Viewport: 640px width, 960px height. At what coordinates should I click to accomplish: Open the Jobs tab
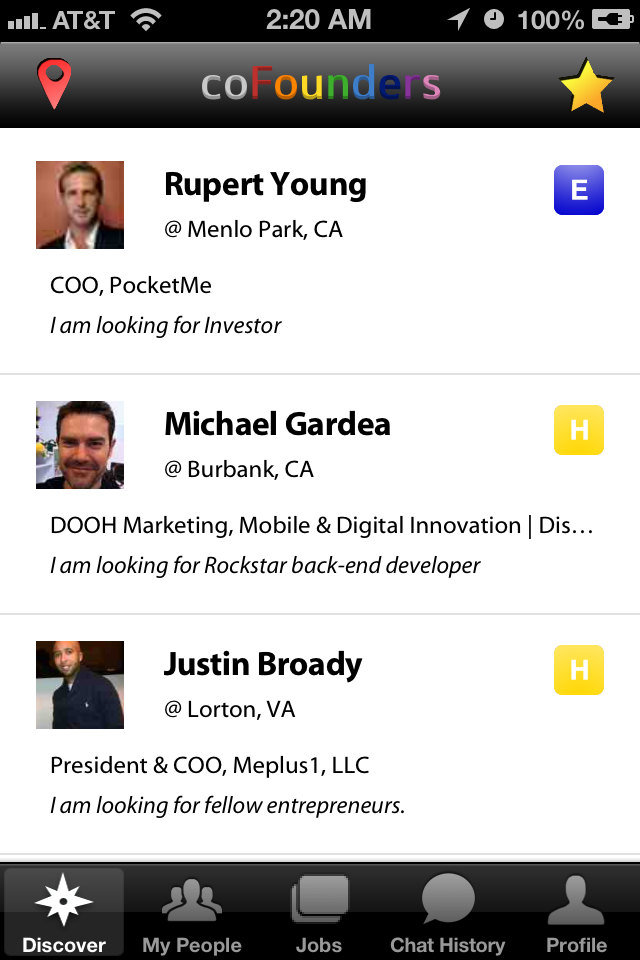319,912
